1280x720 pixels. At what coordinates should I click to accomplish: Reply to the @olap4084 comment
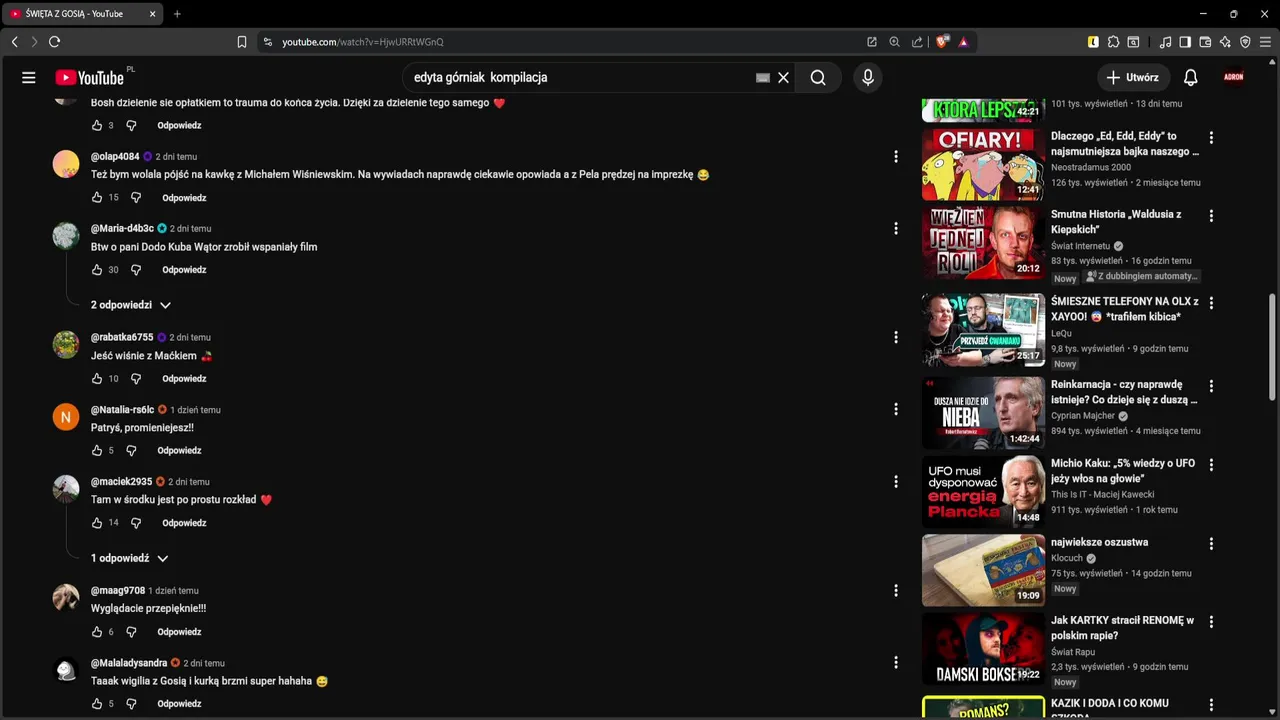(x=184, y=198)
